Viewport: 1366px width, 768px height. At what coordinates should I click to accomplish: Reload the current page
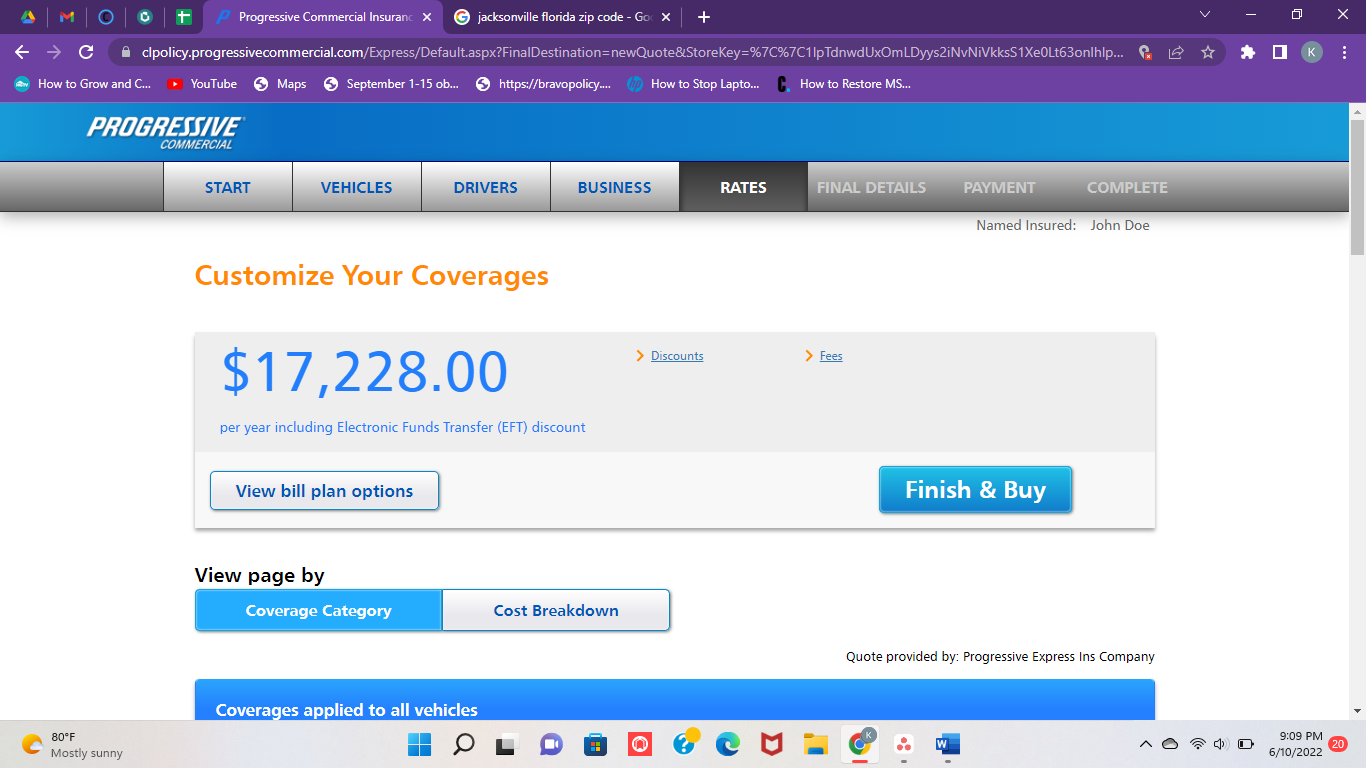click(86, 52)
